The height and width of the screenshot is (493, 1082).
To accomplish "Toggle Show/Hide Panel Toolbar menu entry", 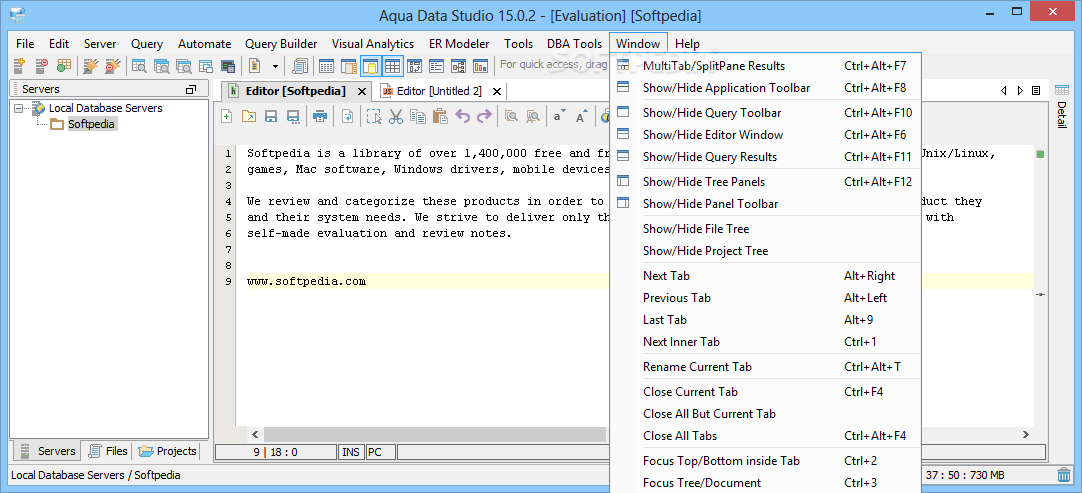I will 765,204.
